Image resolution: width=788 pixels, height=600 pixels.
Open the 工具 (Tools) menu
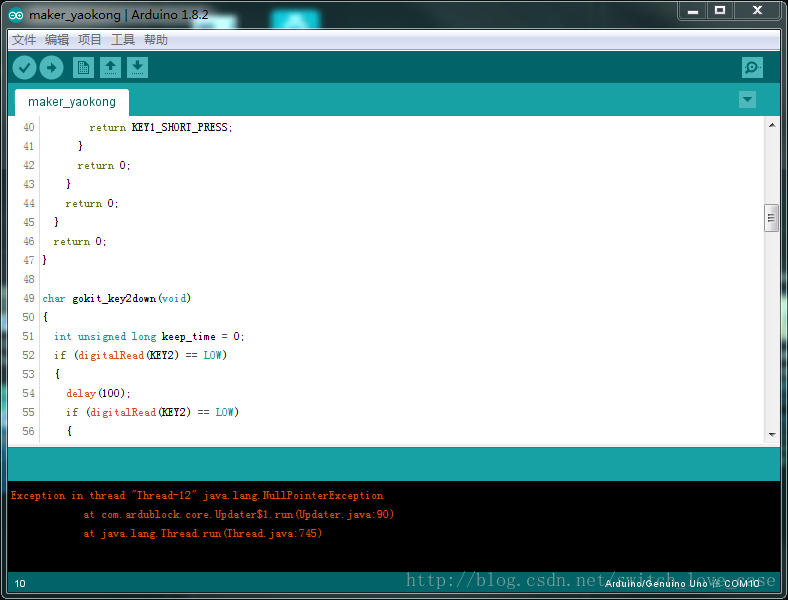pos(123,40)
